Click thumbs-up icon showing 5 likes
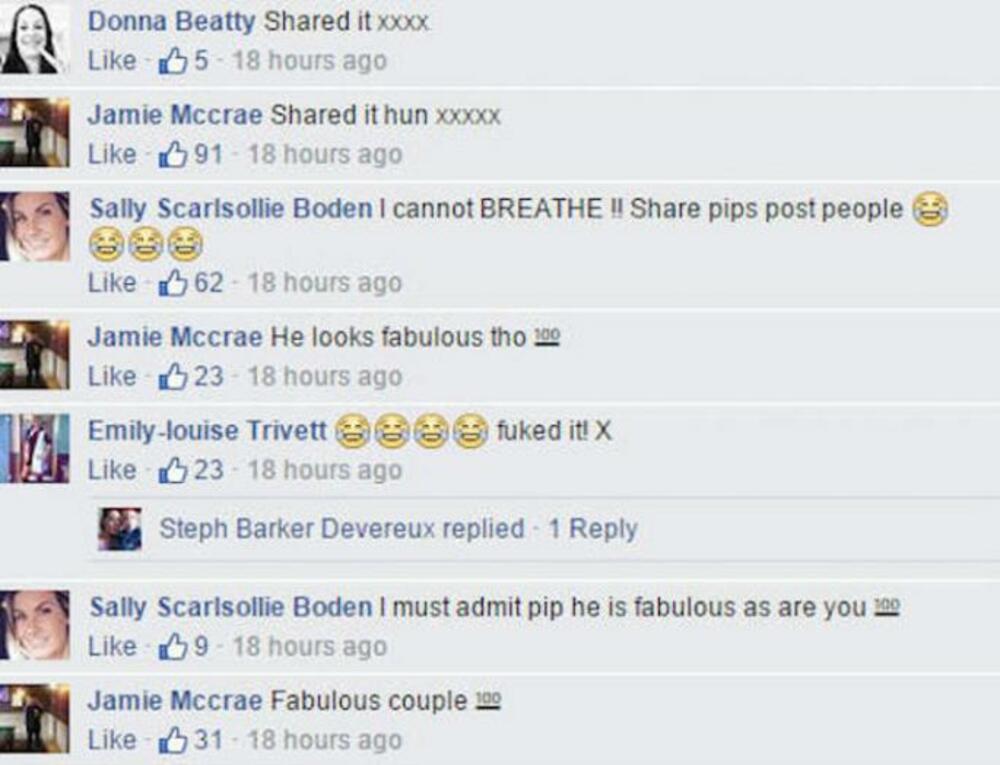This screenshot has width=1000, height=765. (x=173, y=61)
